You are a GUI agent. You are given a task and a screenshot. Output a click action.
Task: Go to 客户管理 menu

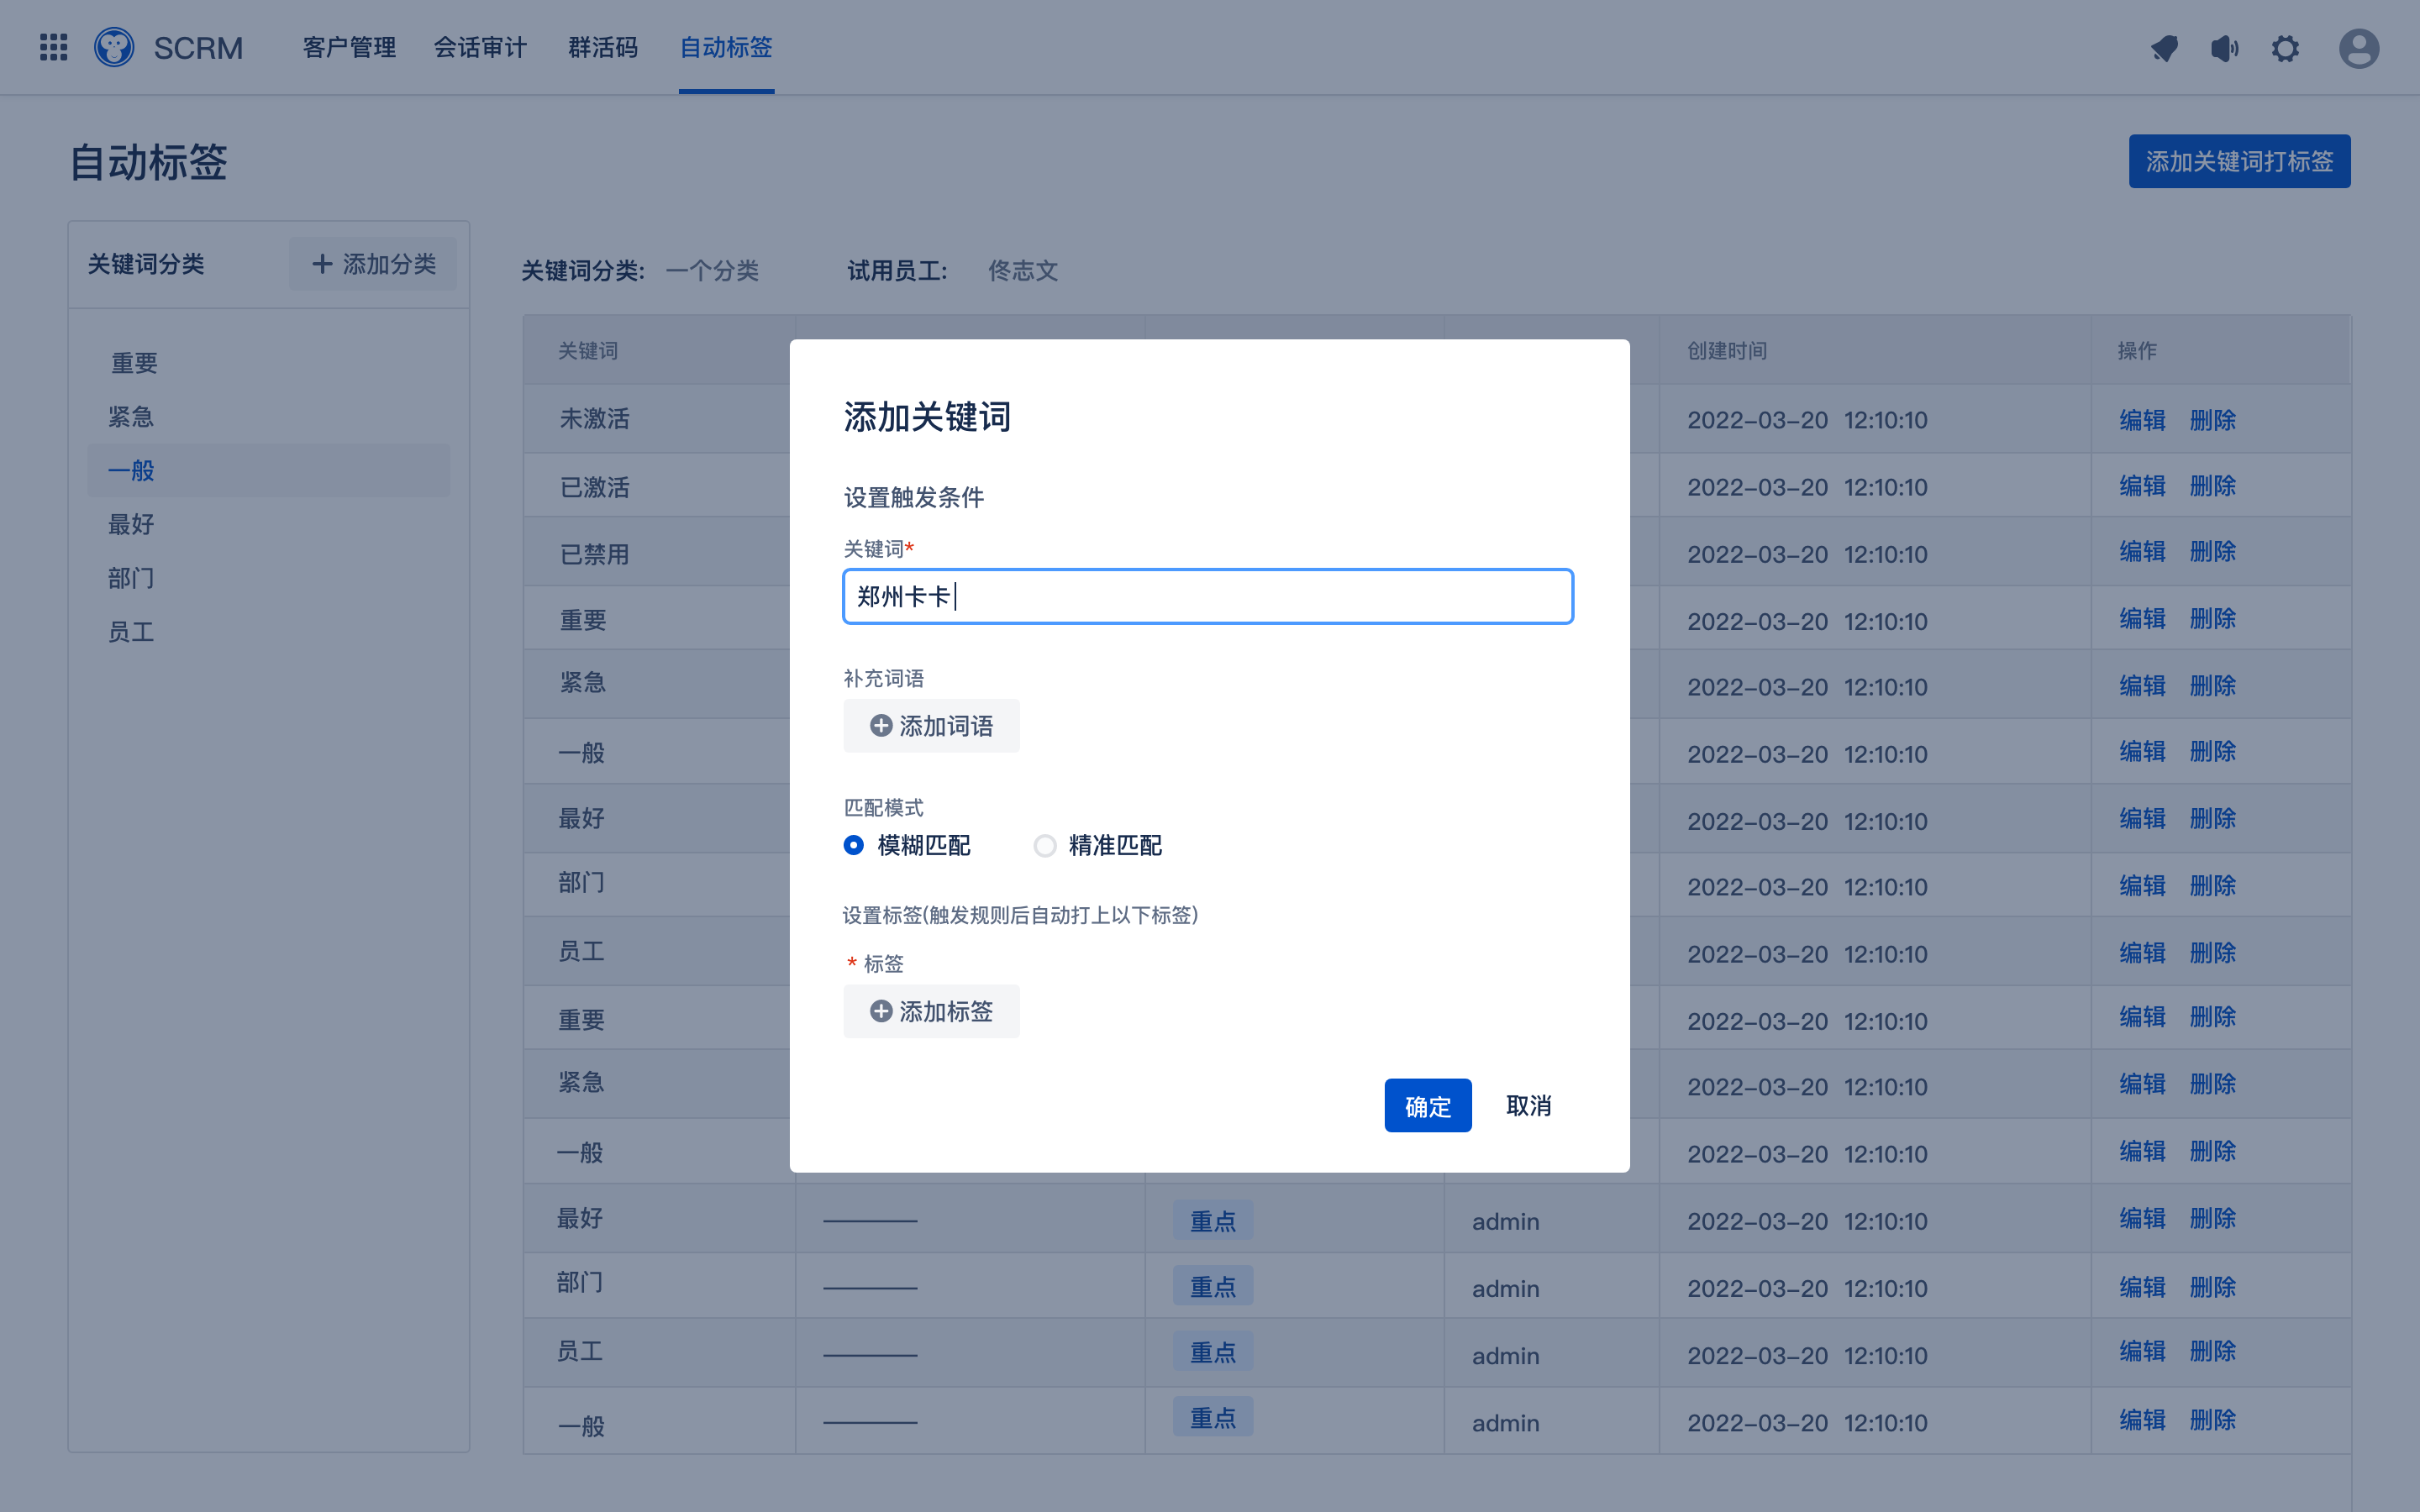(349, 47)
